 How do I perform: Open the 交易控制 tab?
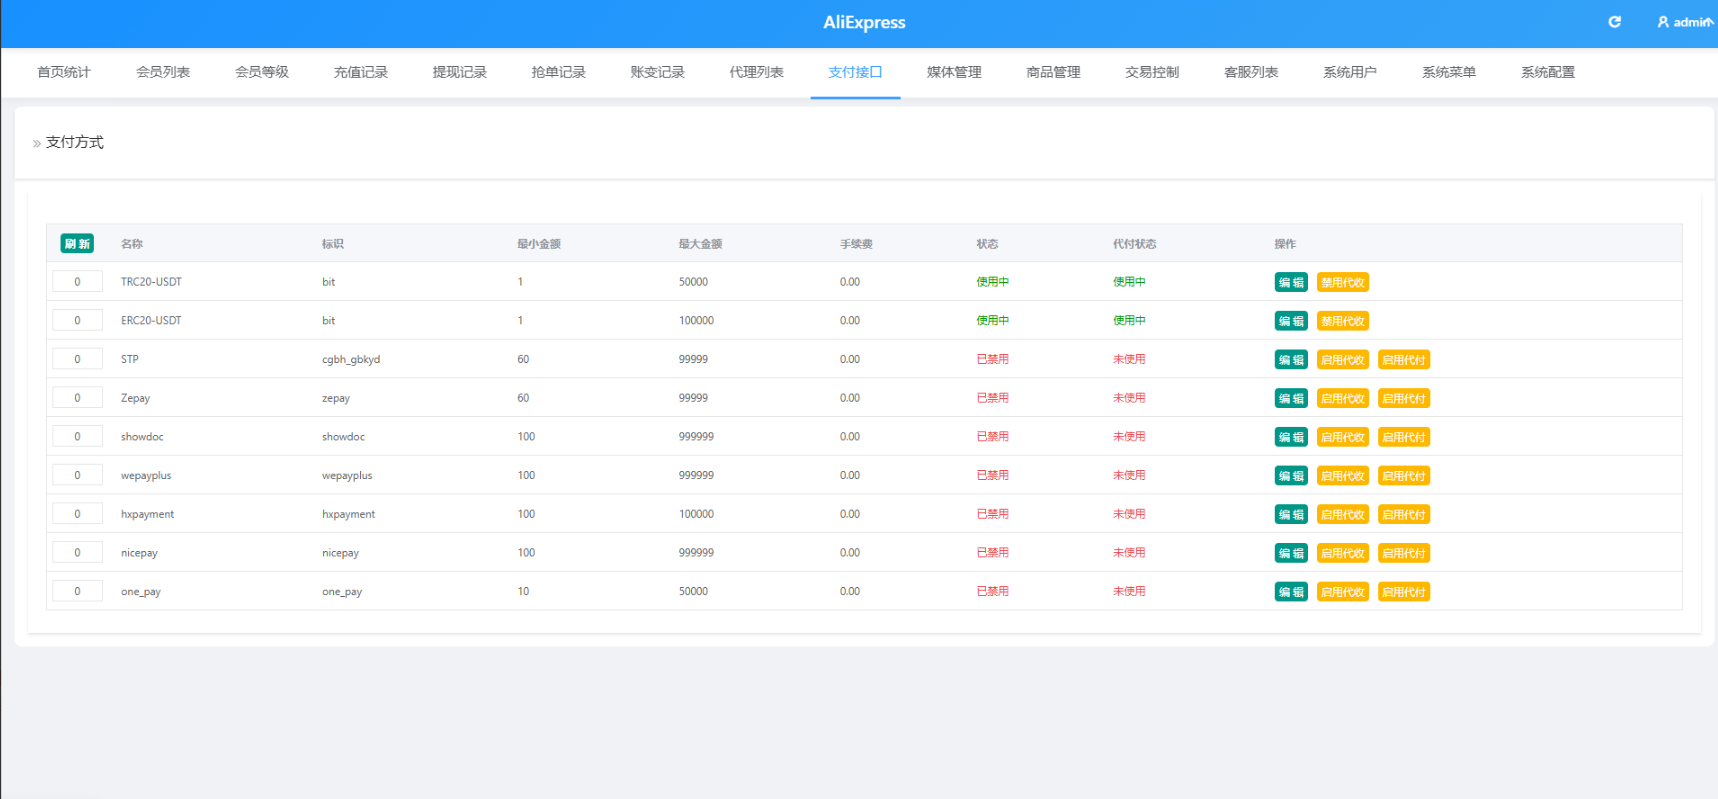[x=1153, y=72]
